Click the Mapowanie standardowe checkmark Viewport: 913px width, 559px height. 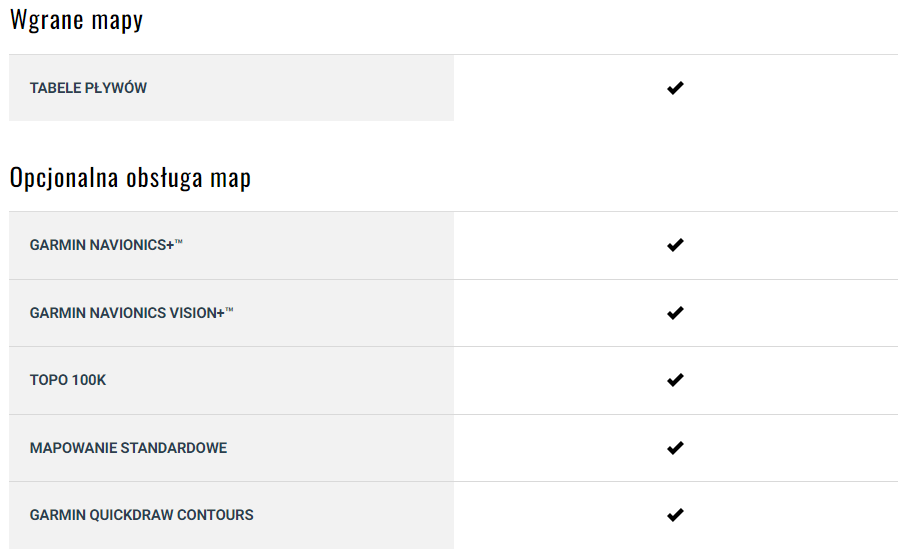tap(675, 448)
